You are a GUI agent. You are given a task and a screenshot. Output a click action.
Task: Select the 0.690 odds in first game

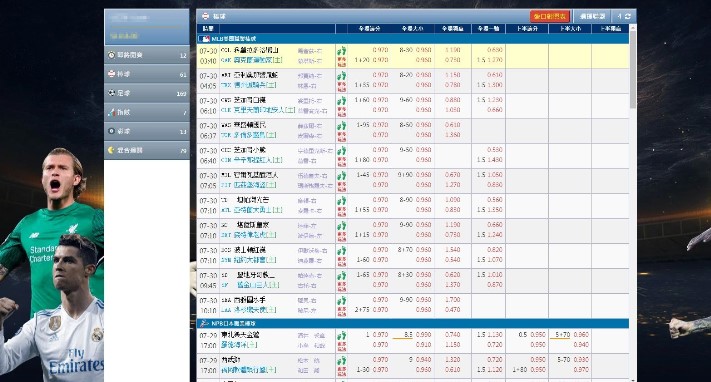495,50
